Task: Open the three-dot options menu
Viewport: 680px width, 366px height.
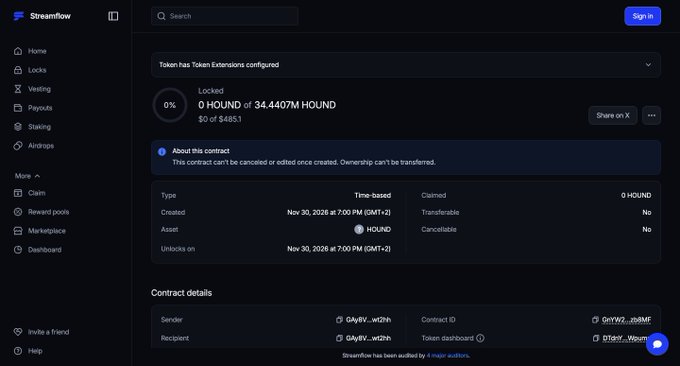Action: [x=651, y=115]
